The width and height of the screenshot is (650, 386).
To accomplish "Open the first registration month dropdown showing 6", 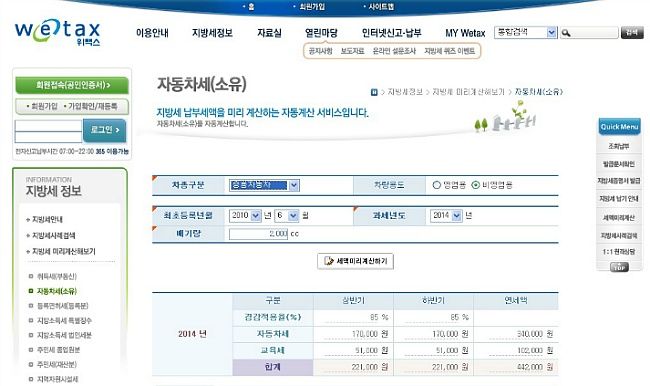I will pyautogui.click(x=286, y=216).
